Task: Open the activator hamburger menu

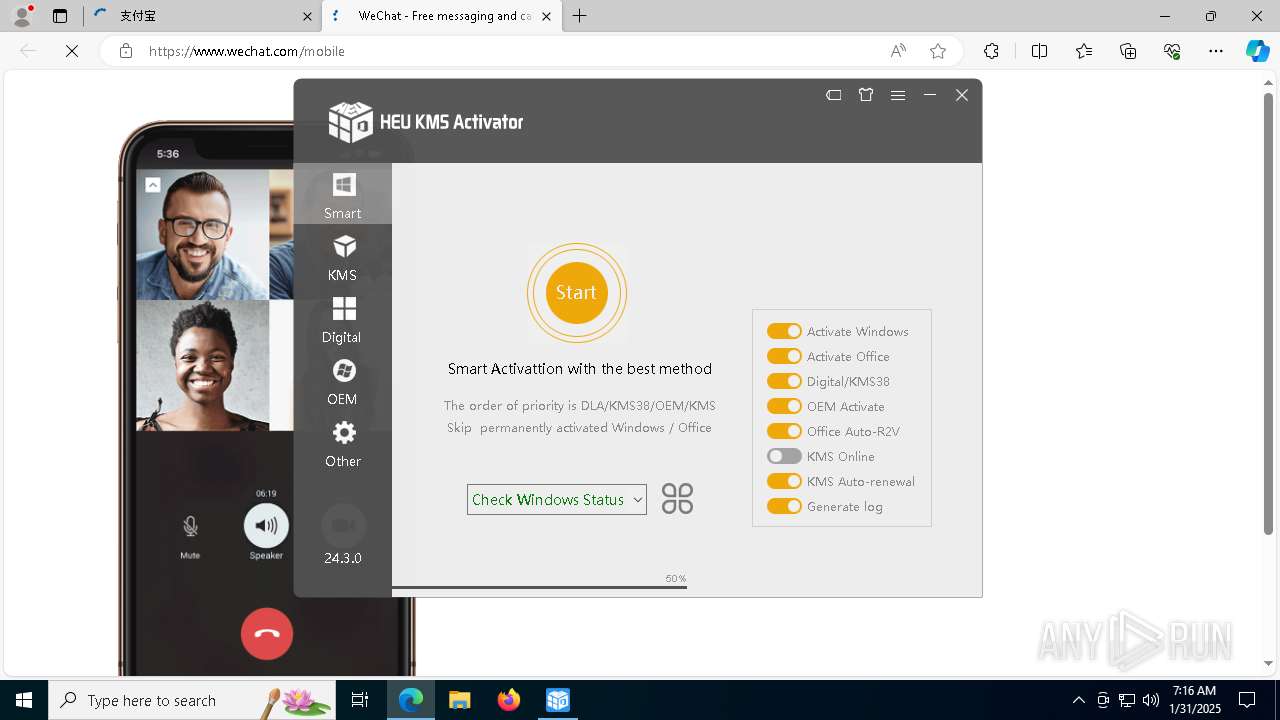Action: pos(898,95)
